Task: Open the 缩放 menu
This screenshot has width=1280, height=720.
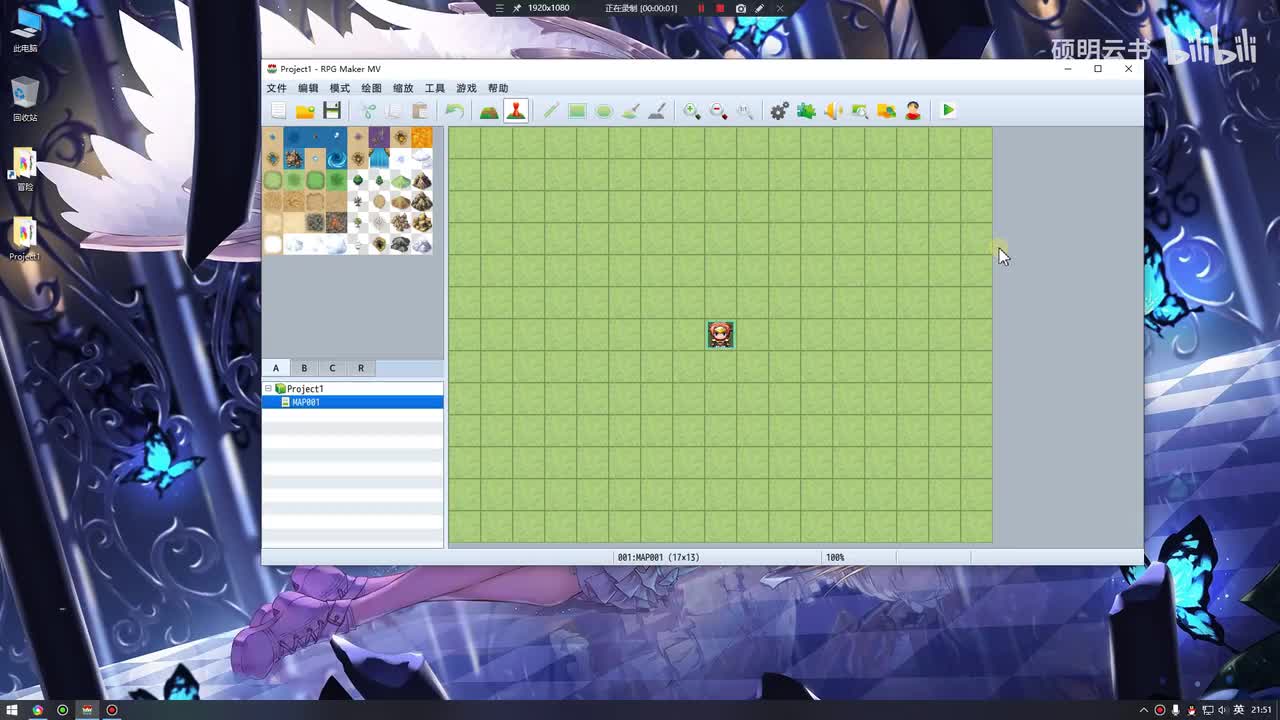Action: [x=403, y=88]
